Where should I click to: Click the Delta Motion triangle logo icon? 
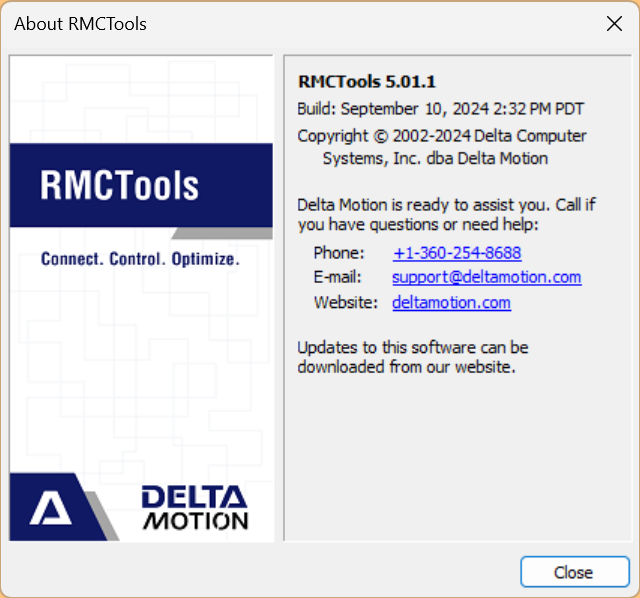51,508
